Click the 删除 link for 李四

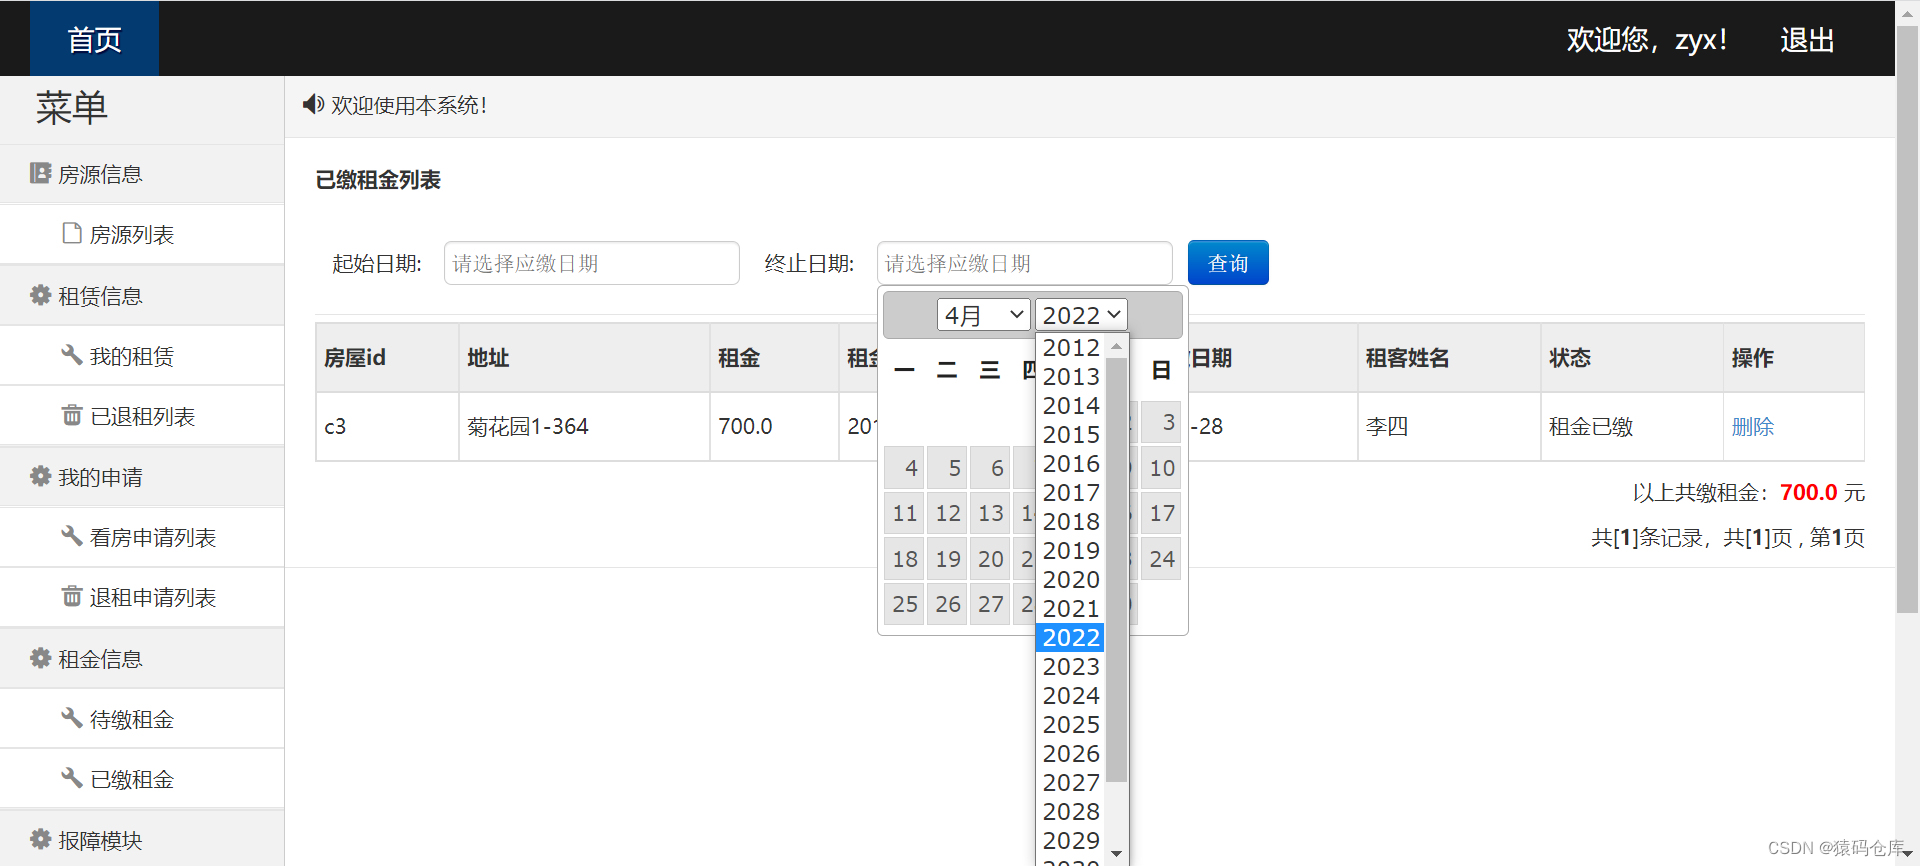[x=1752, y=426]
